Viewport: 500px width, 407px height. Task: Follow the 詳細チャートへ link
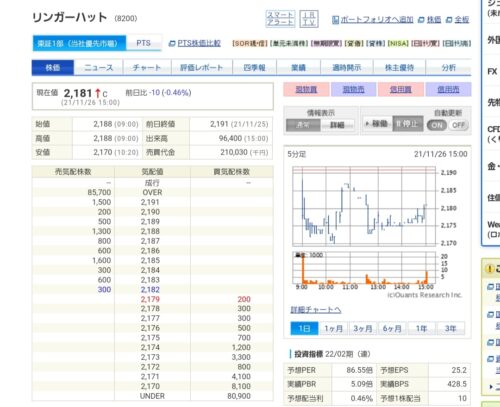coord(316,310)
